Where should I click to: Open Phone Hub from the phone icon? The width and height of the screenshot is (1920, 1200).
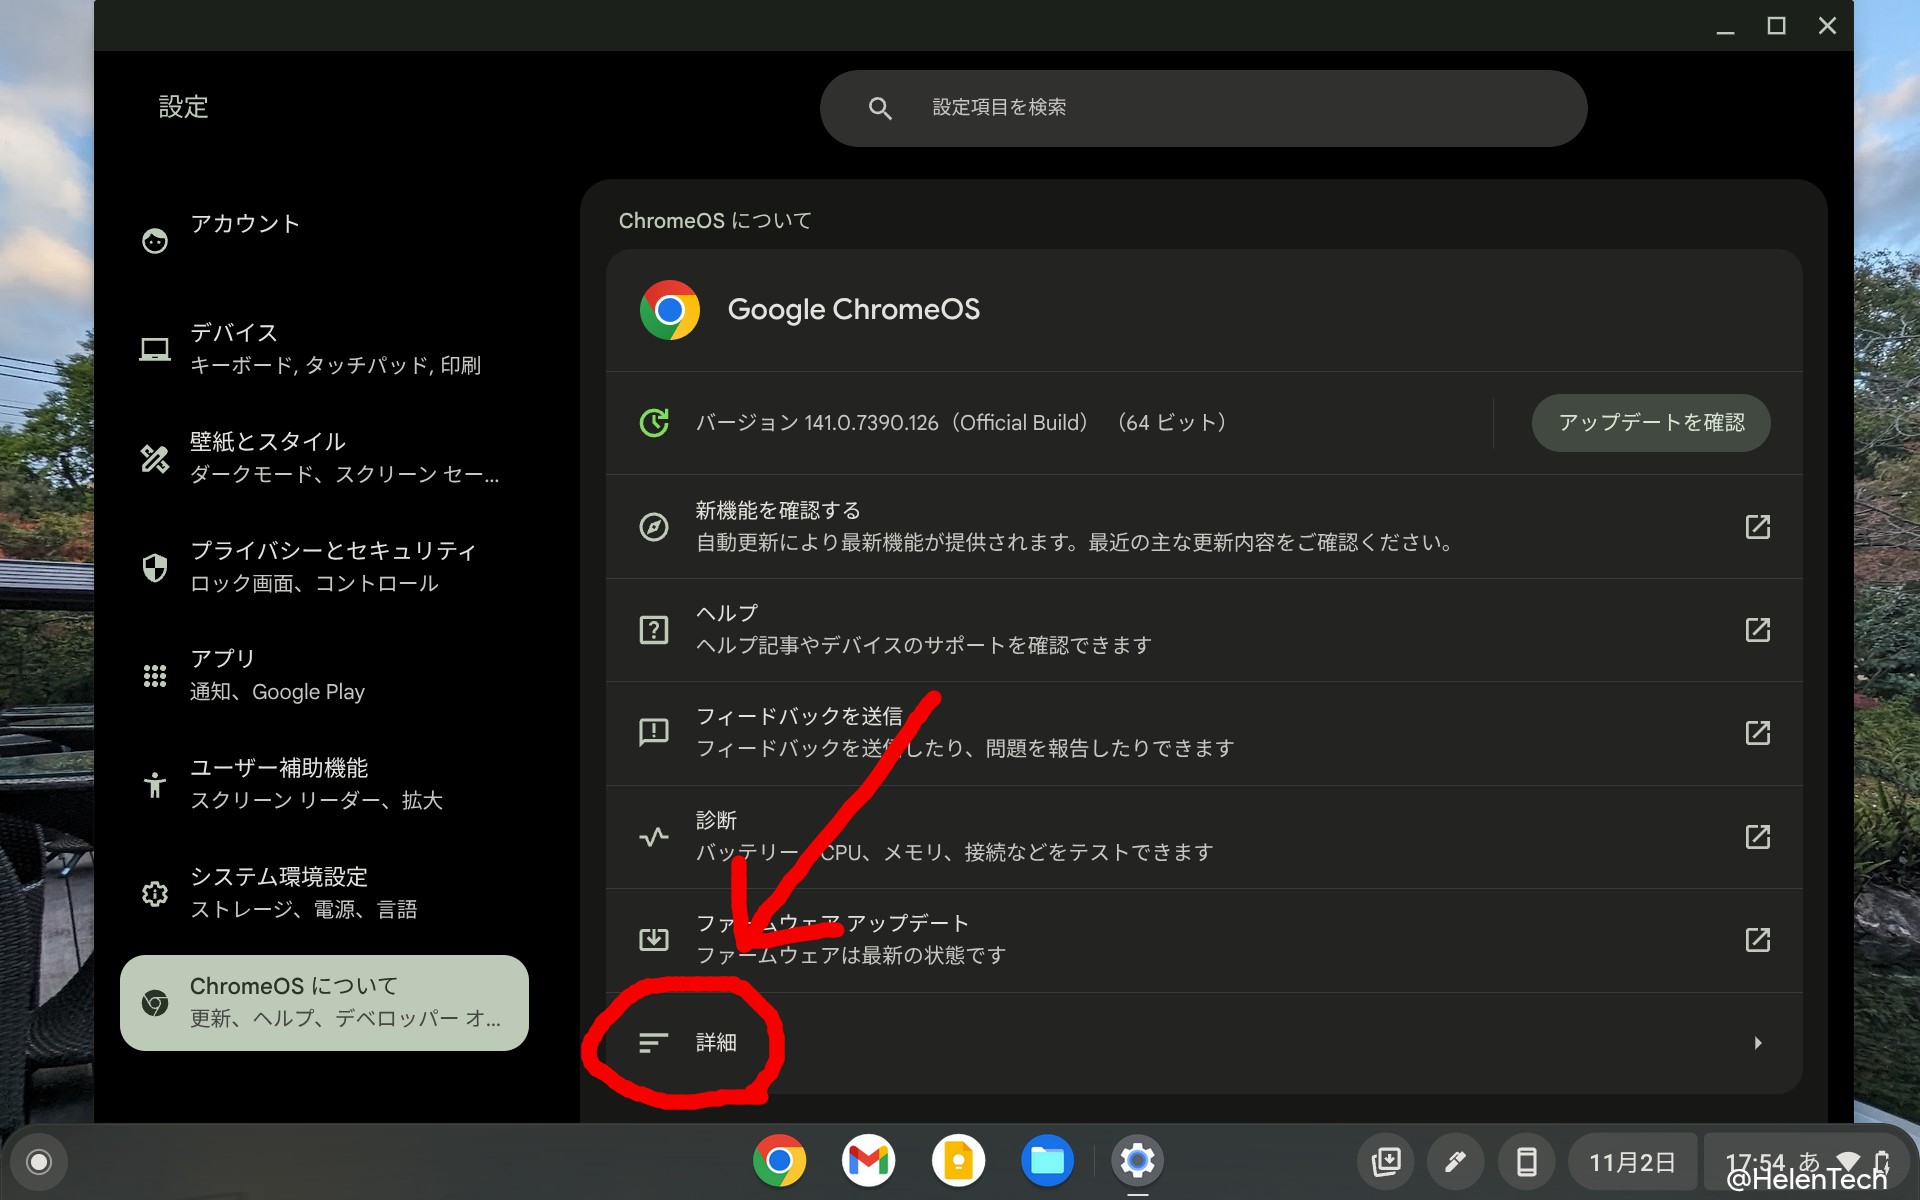(x=1527, y=1161)
